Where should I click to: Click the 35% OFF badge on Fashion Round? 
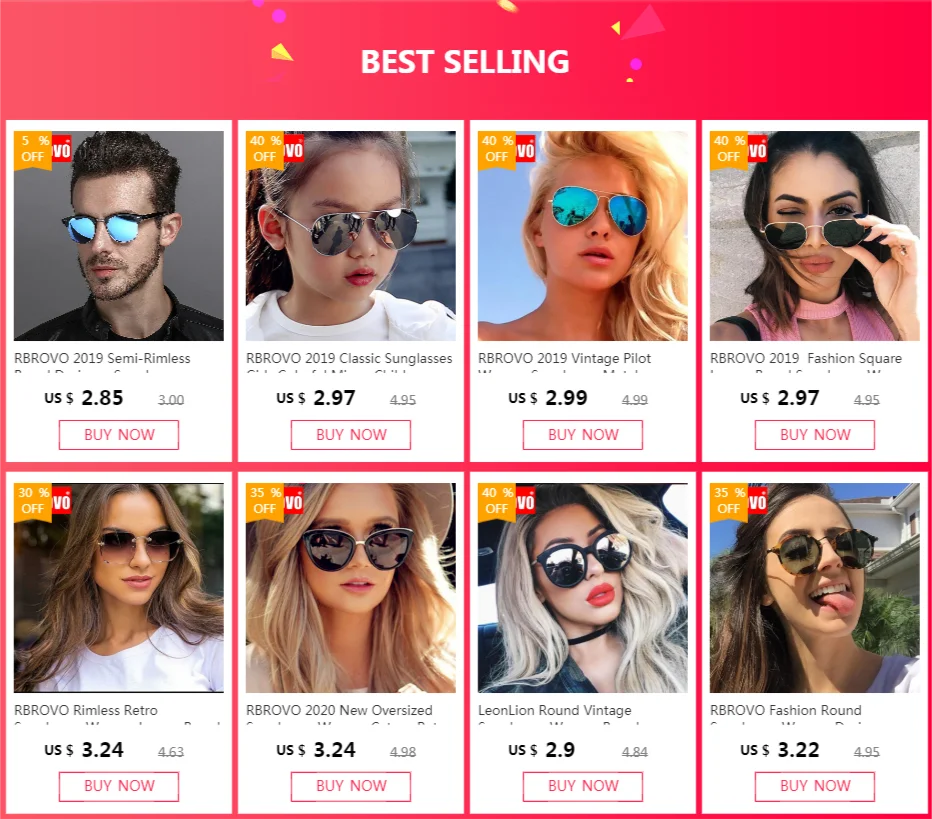click(729, 502)
